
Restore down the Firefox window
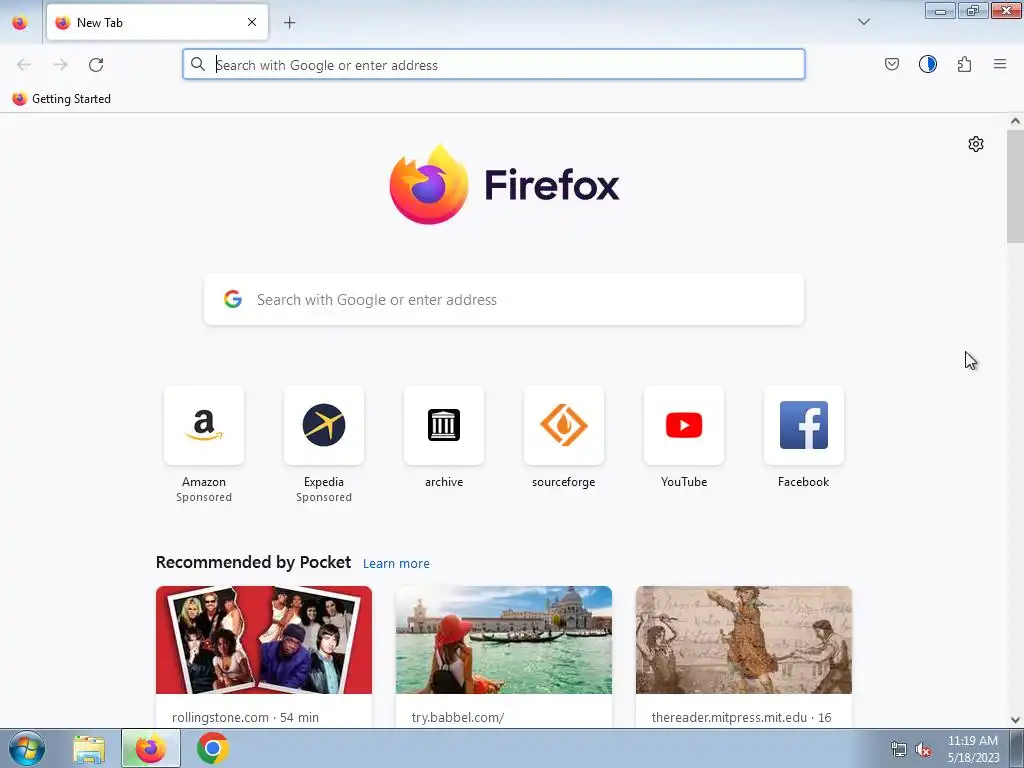pyautogui.click(x=973, y=10)
